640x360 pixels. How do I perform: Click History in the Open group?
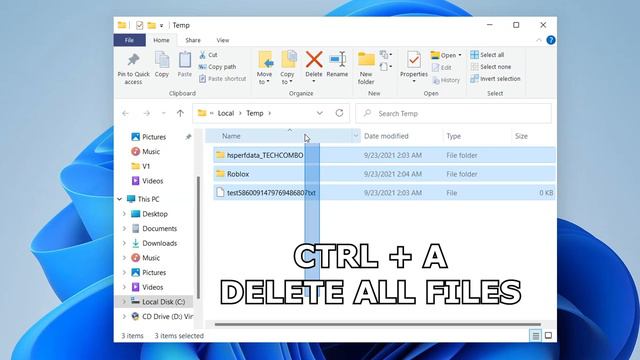point(446,80)
